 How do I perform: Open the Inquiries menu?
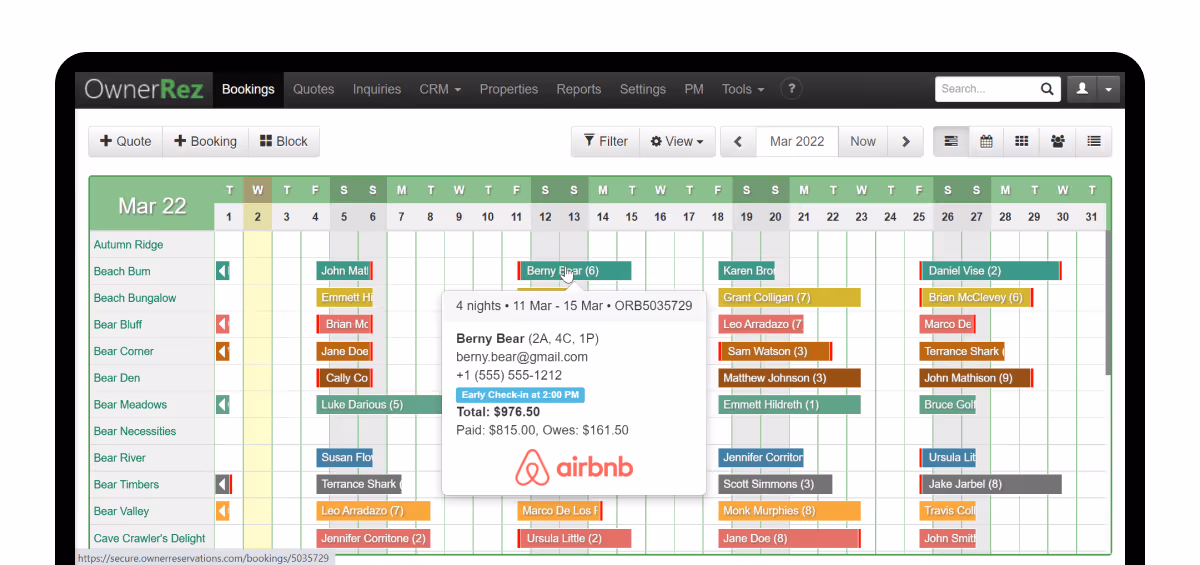pos(377,89)
